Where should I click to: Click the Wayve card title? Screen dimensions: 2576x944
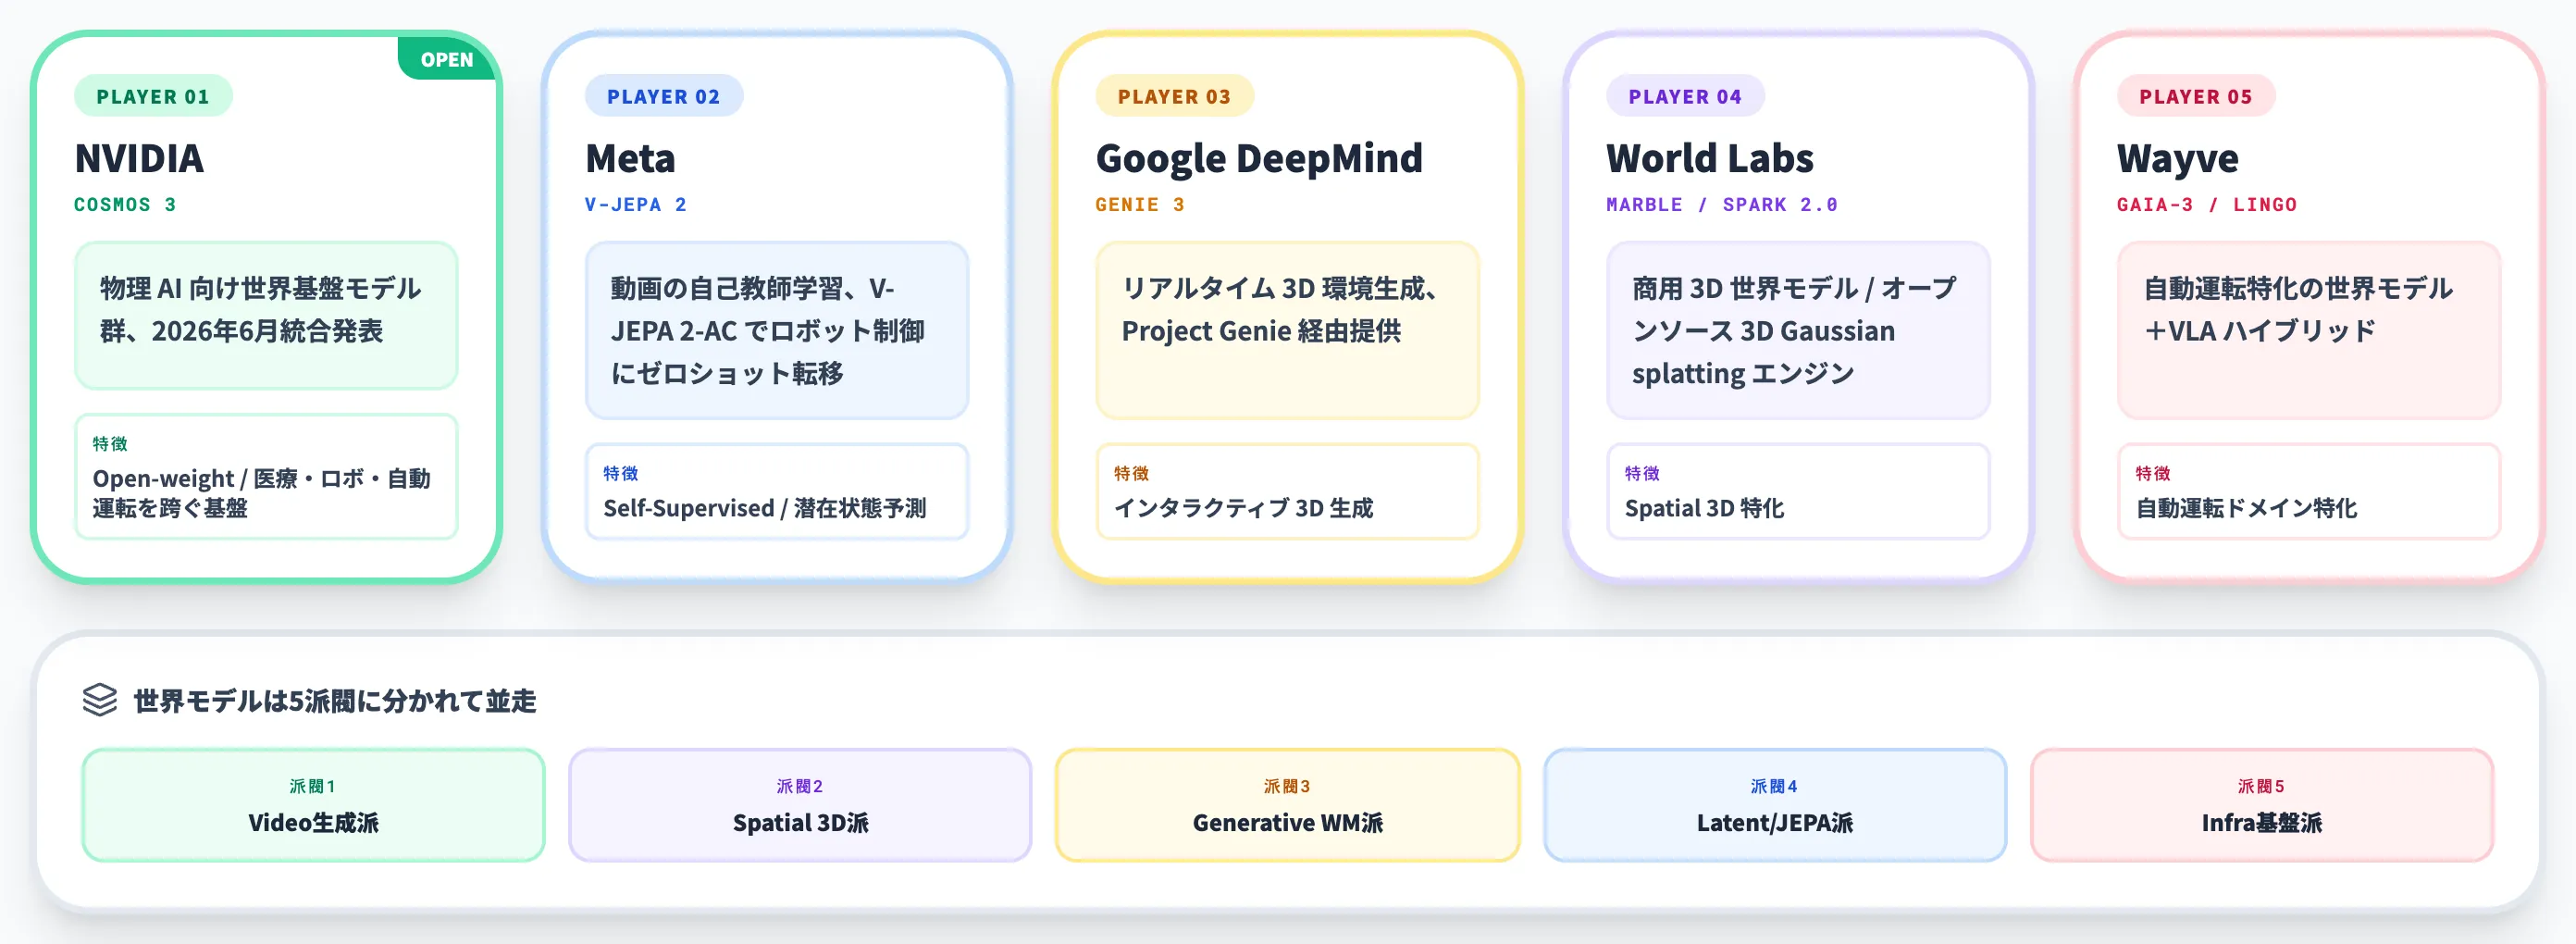2178,158
